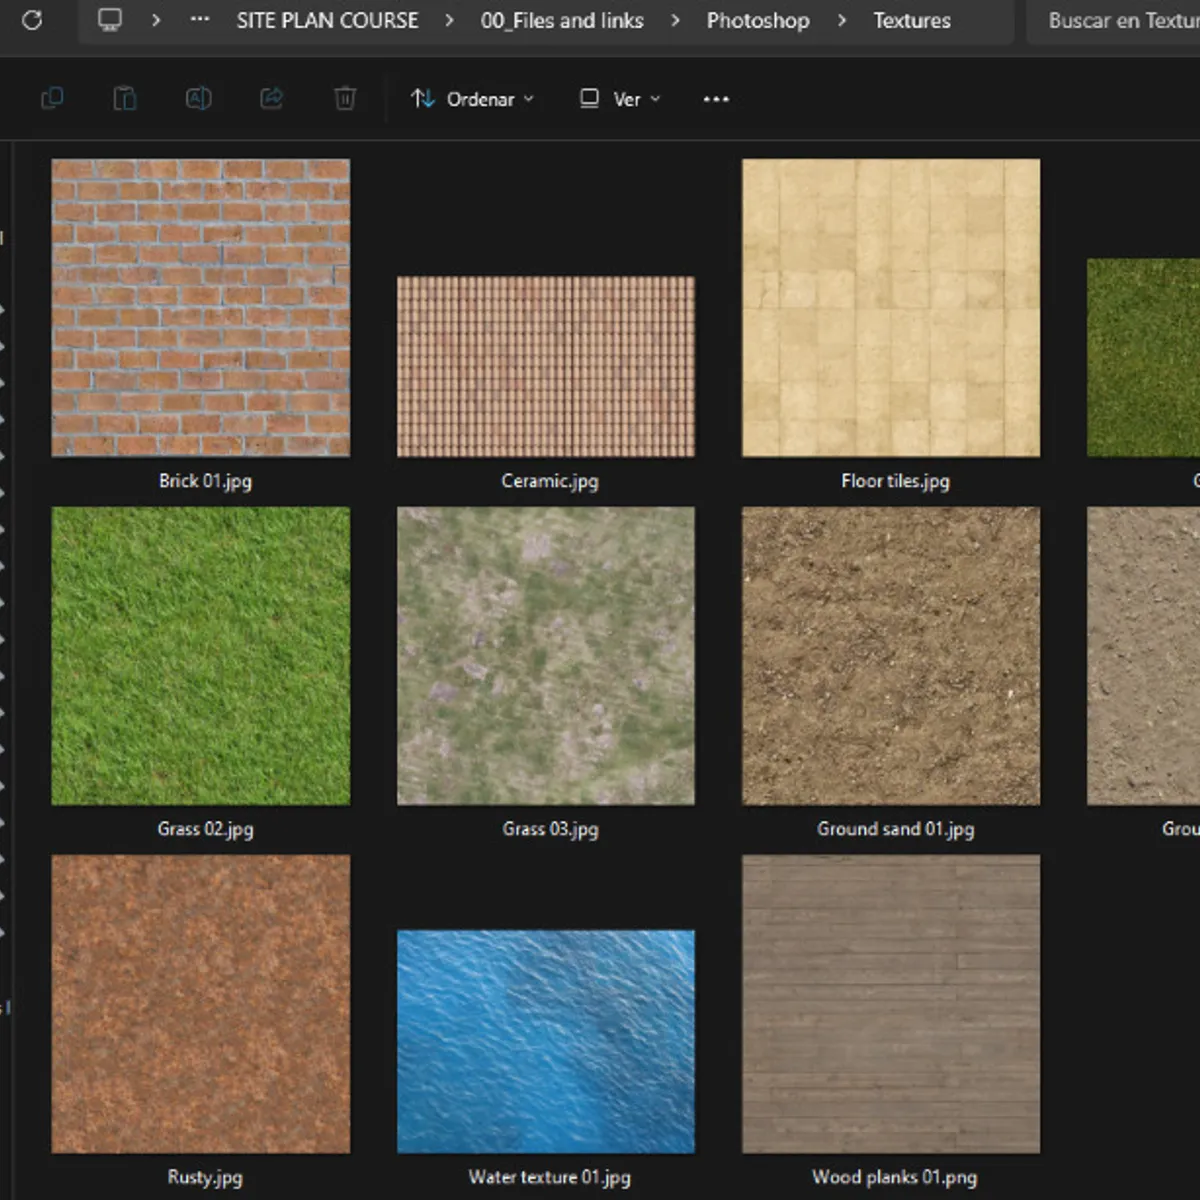Viewport: 1200px width, 1200px height.
Task: Open the SITE PLAN COURSE breadcrumb entry
Action: [x=327, y=20]
